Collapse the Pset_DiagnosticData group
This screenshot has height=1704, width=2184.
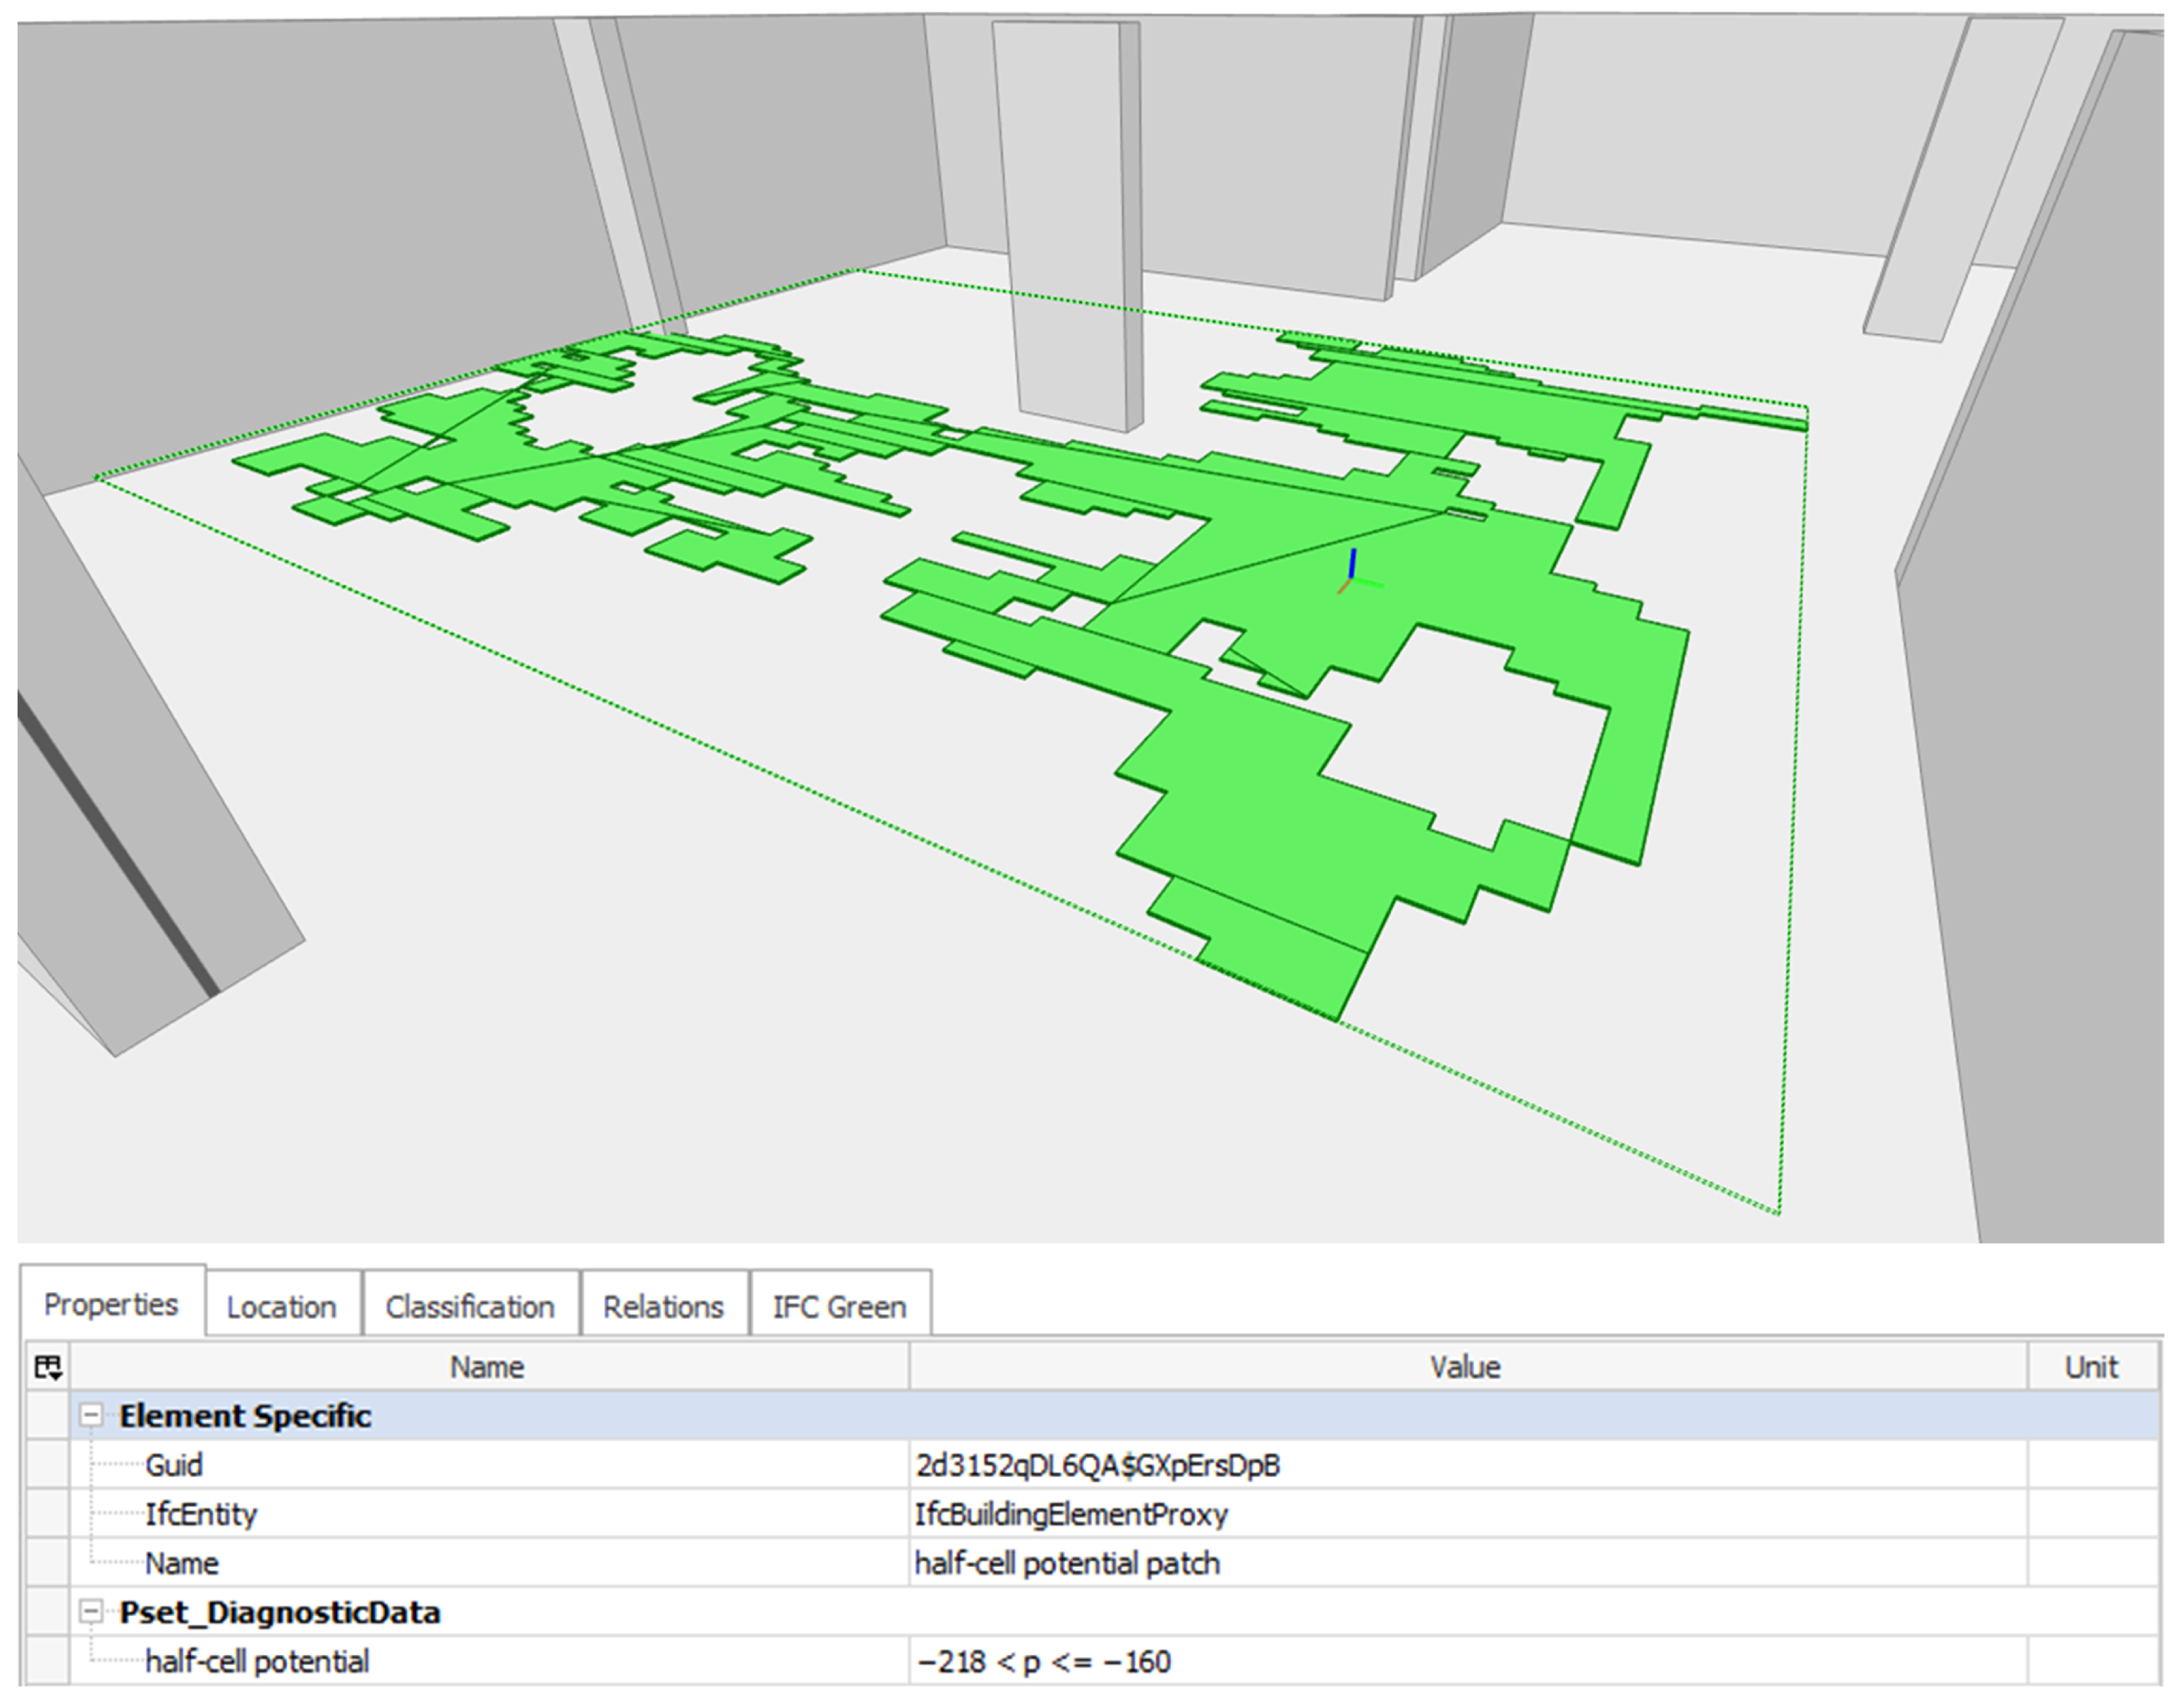(x=91, y=1611)
